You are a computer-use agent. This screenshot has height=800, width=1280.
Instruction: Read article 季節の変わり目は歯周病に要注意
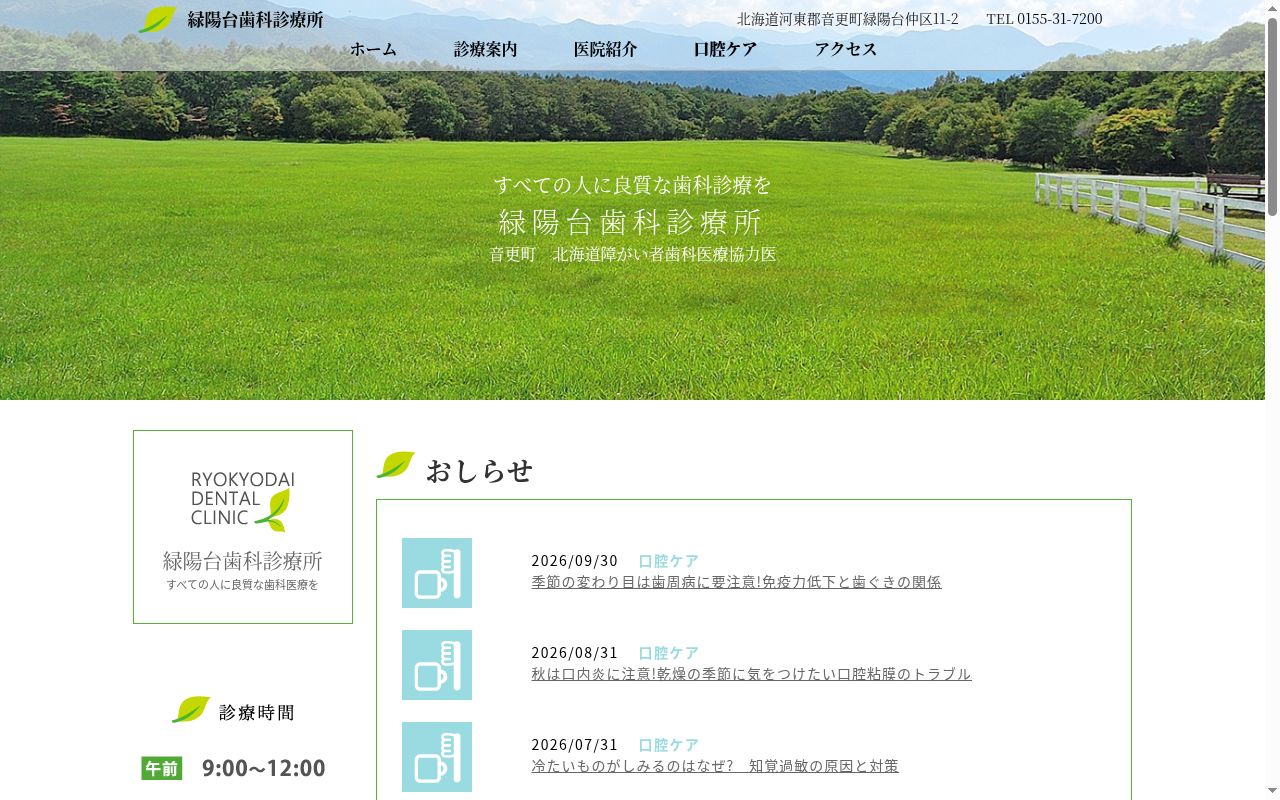pyautogui.click(x=736, y=582)
